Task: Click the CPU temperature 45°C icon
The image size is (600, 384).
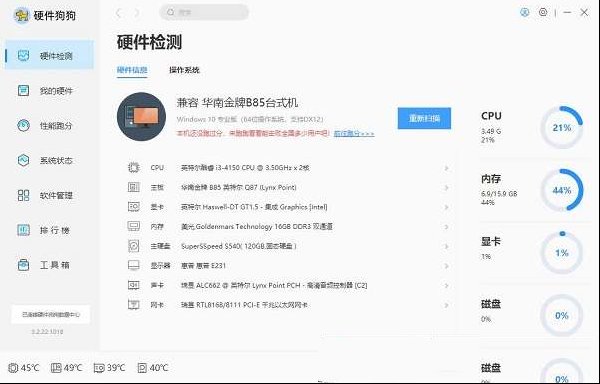Action: pyautogui.click(x=13, y=368)
